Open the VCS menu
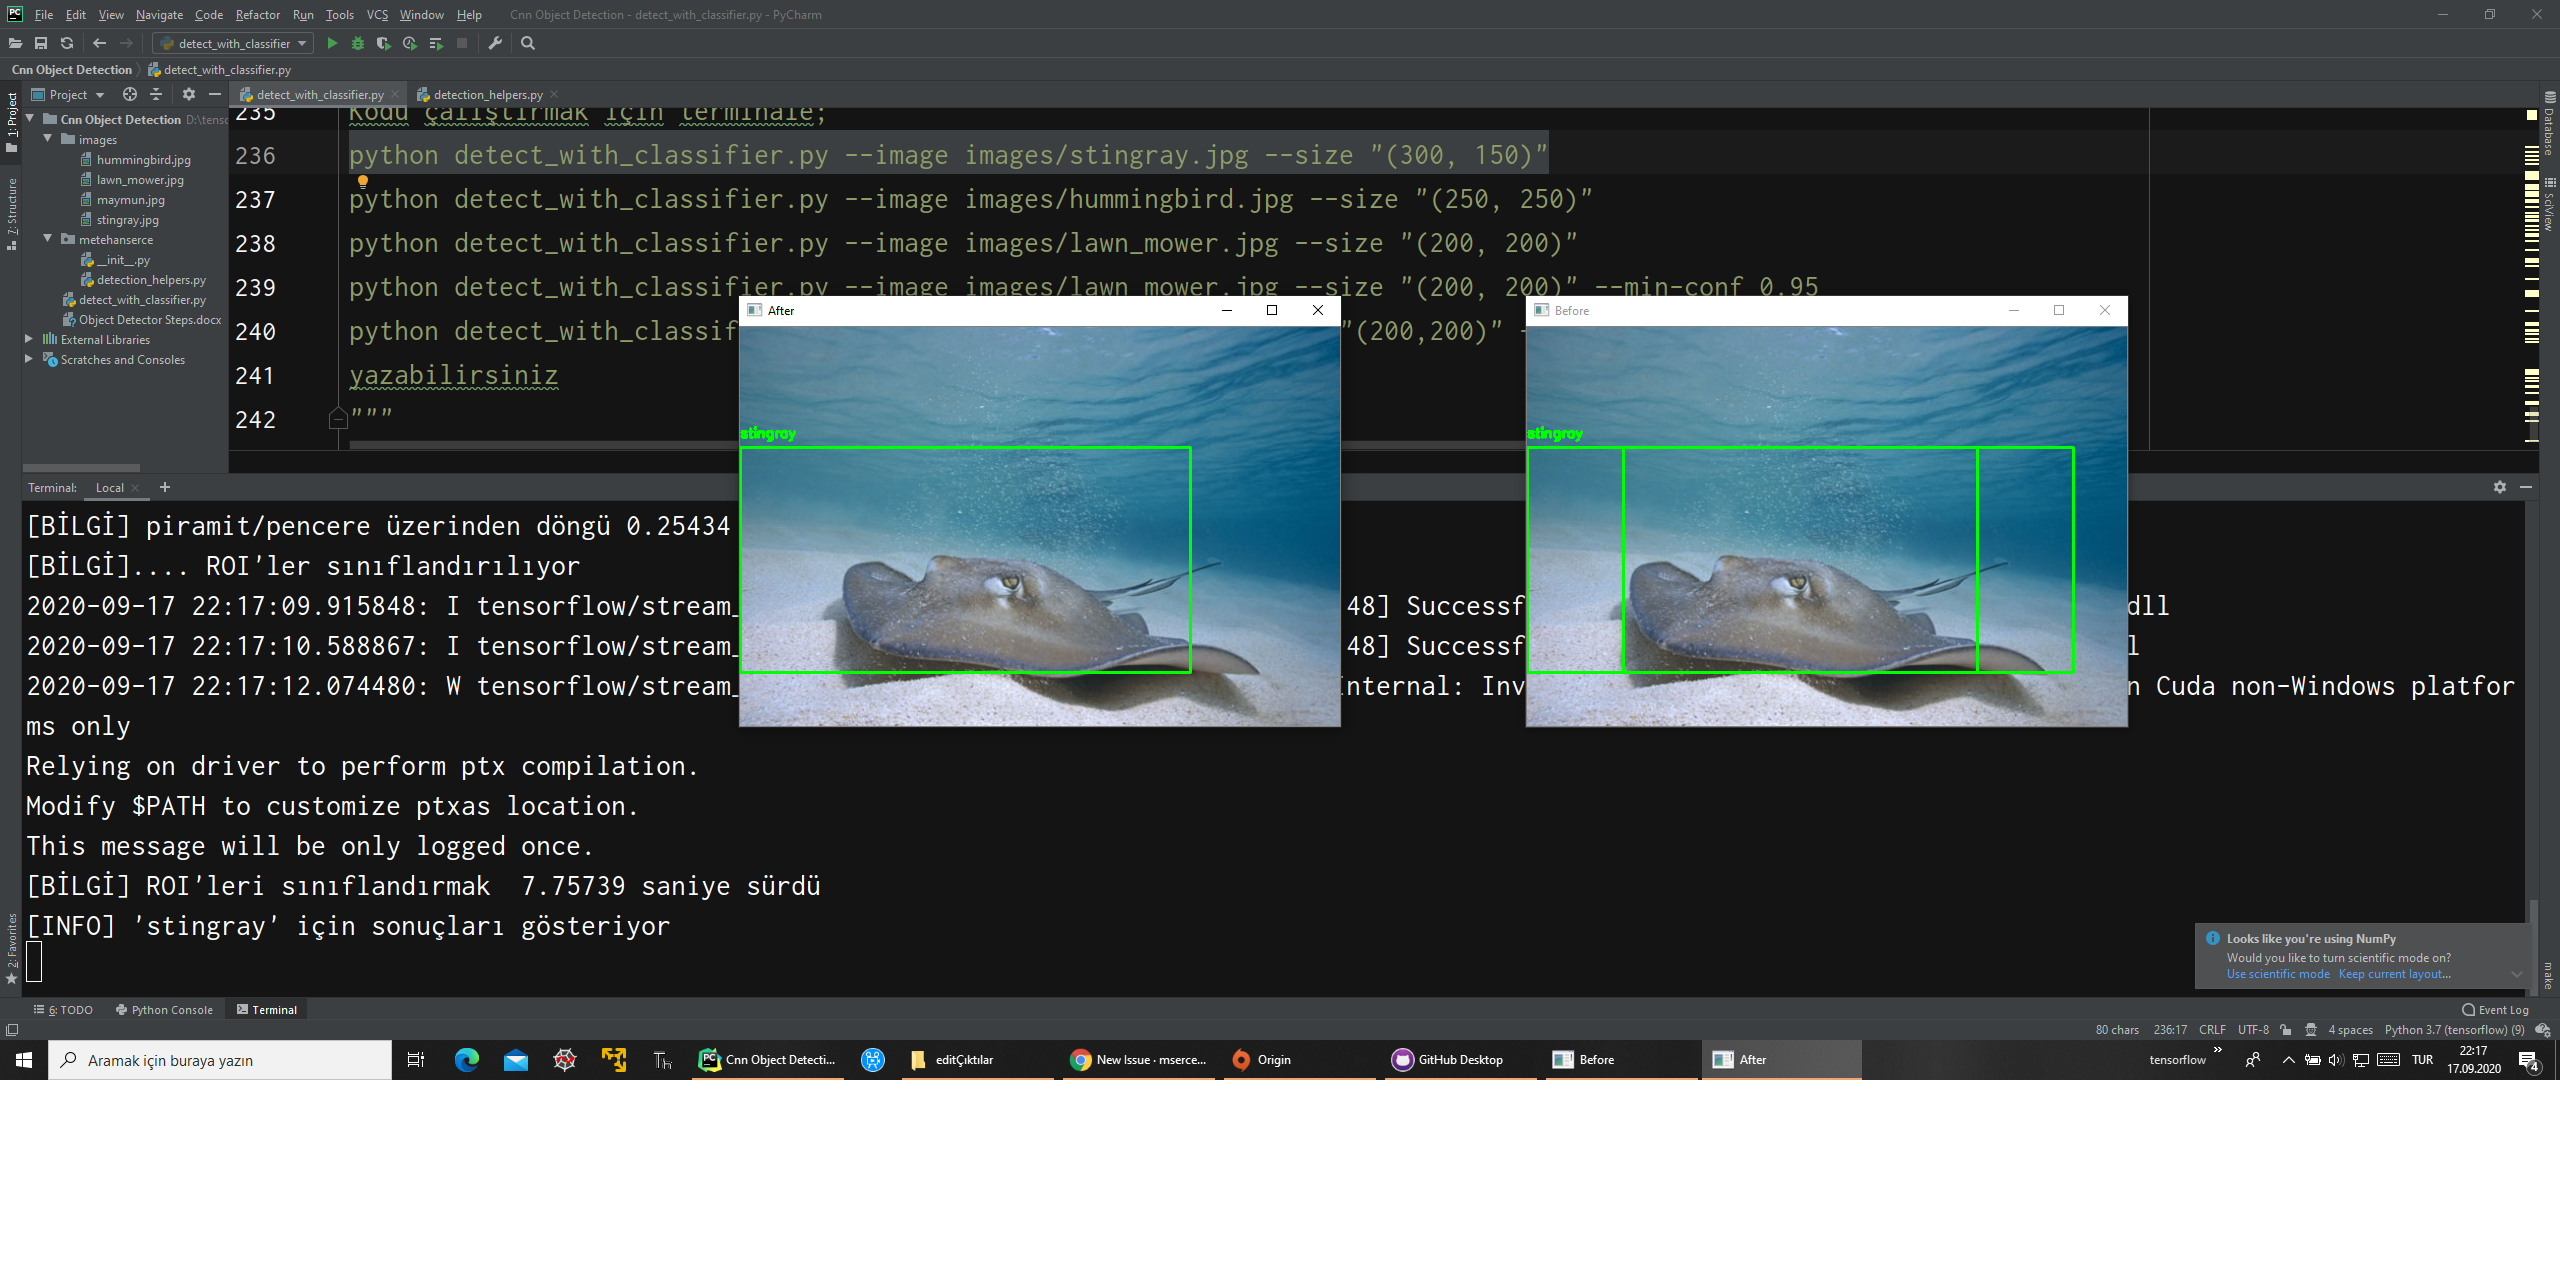Viewport: 2560px width, 1280px height. click(377, 15)
